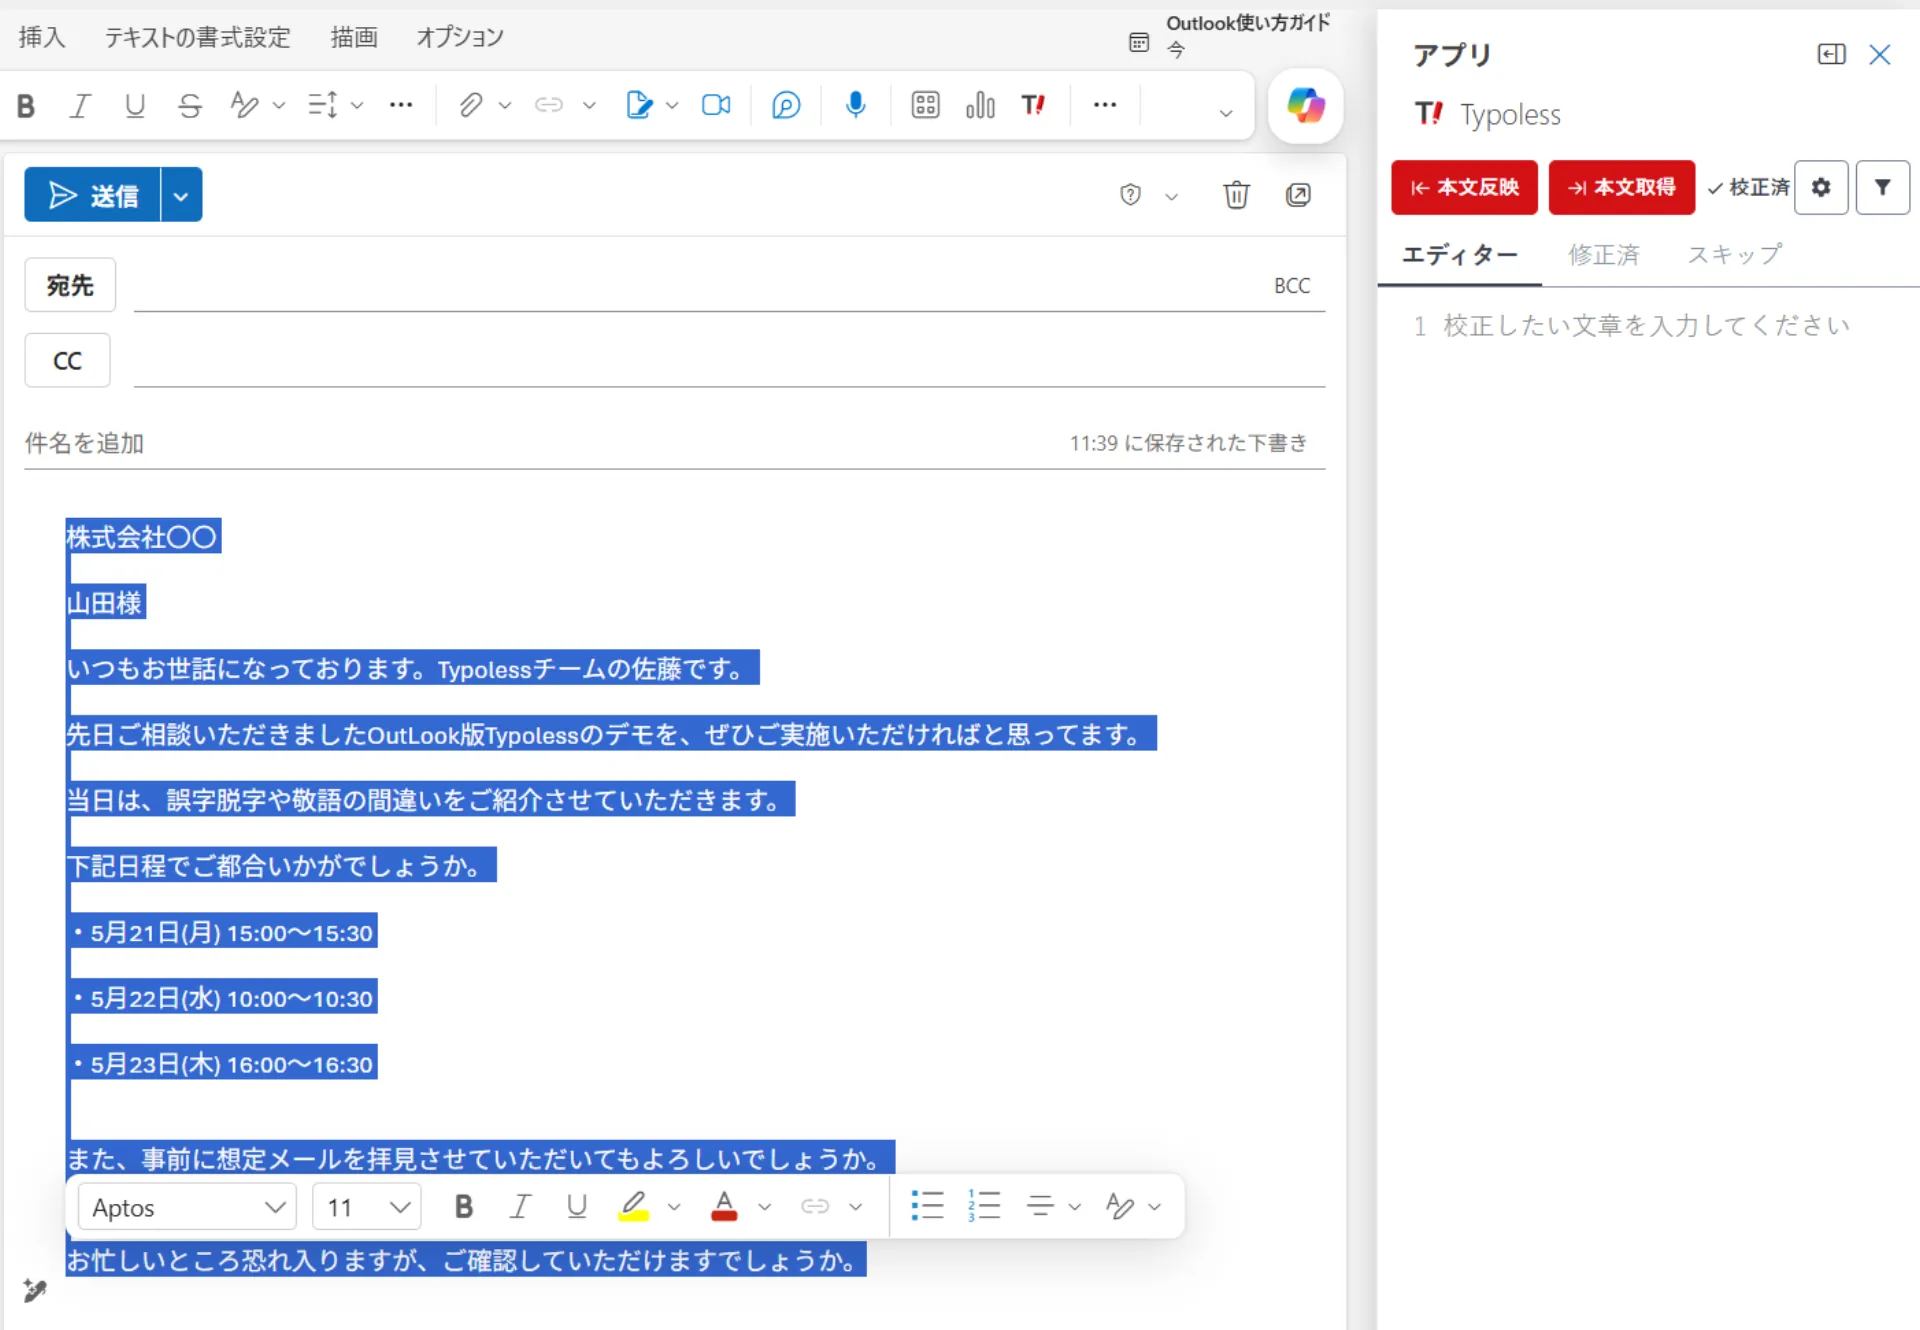Screen dimensions: 1920x1330
Task: Click the poll bar chart icon
Action: click(x=980, y=105)
